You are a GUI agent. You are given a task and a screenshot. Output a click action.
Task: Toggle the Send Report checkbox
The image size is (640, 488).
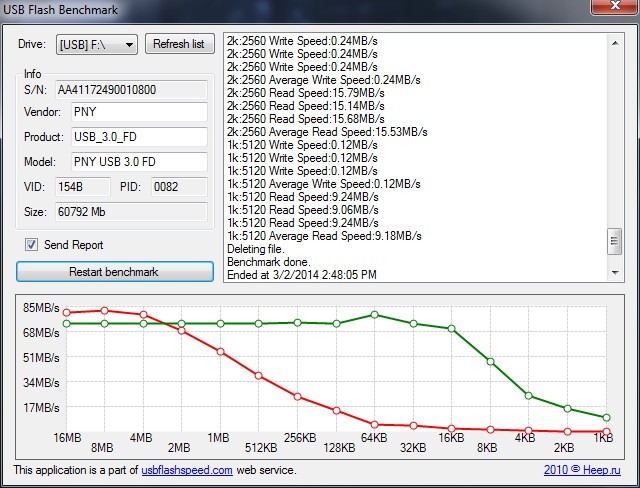(x=31, y=245)
